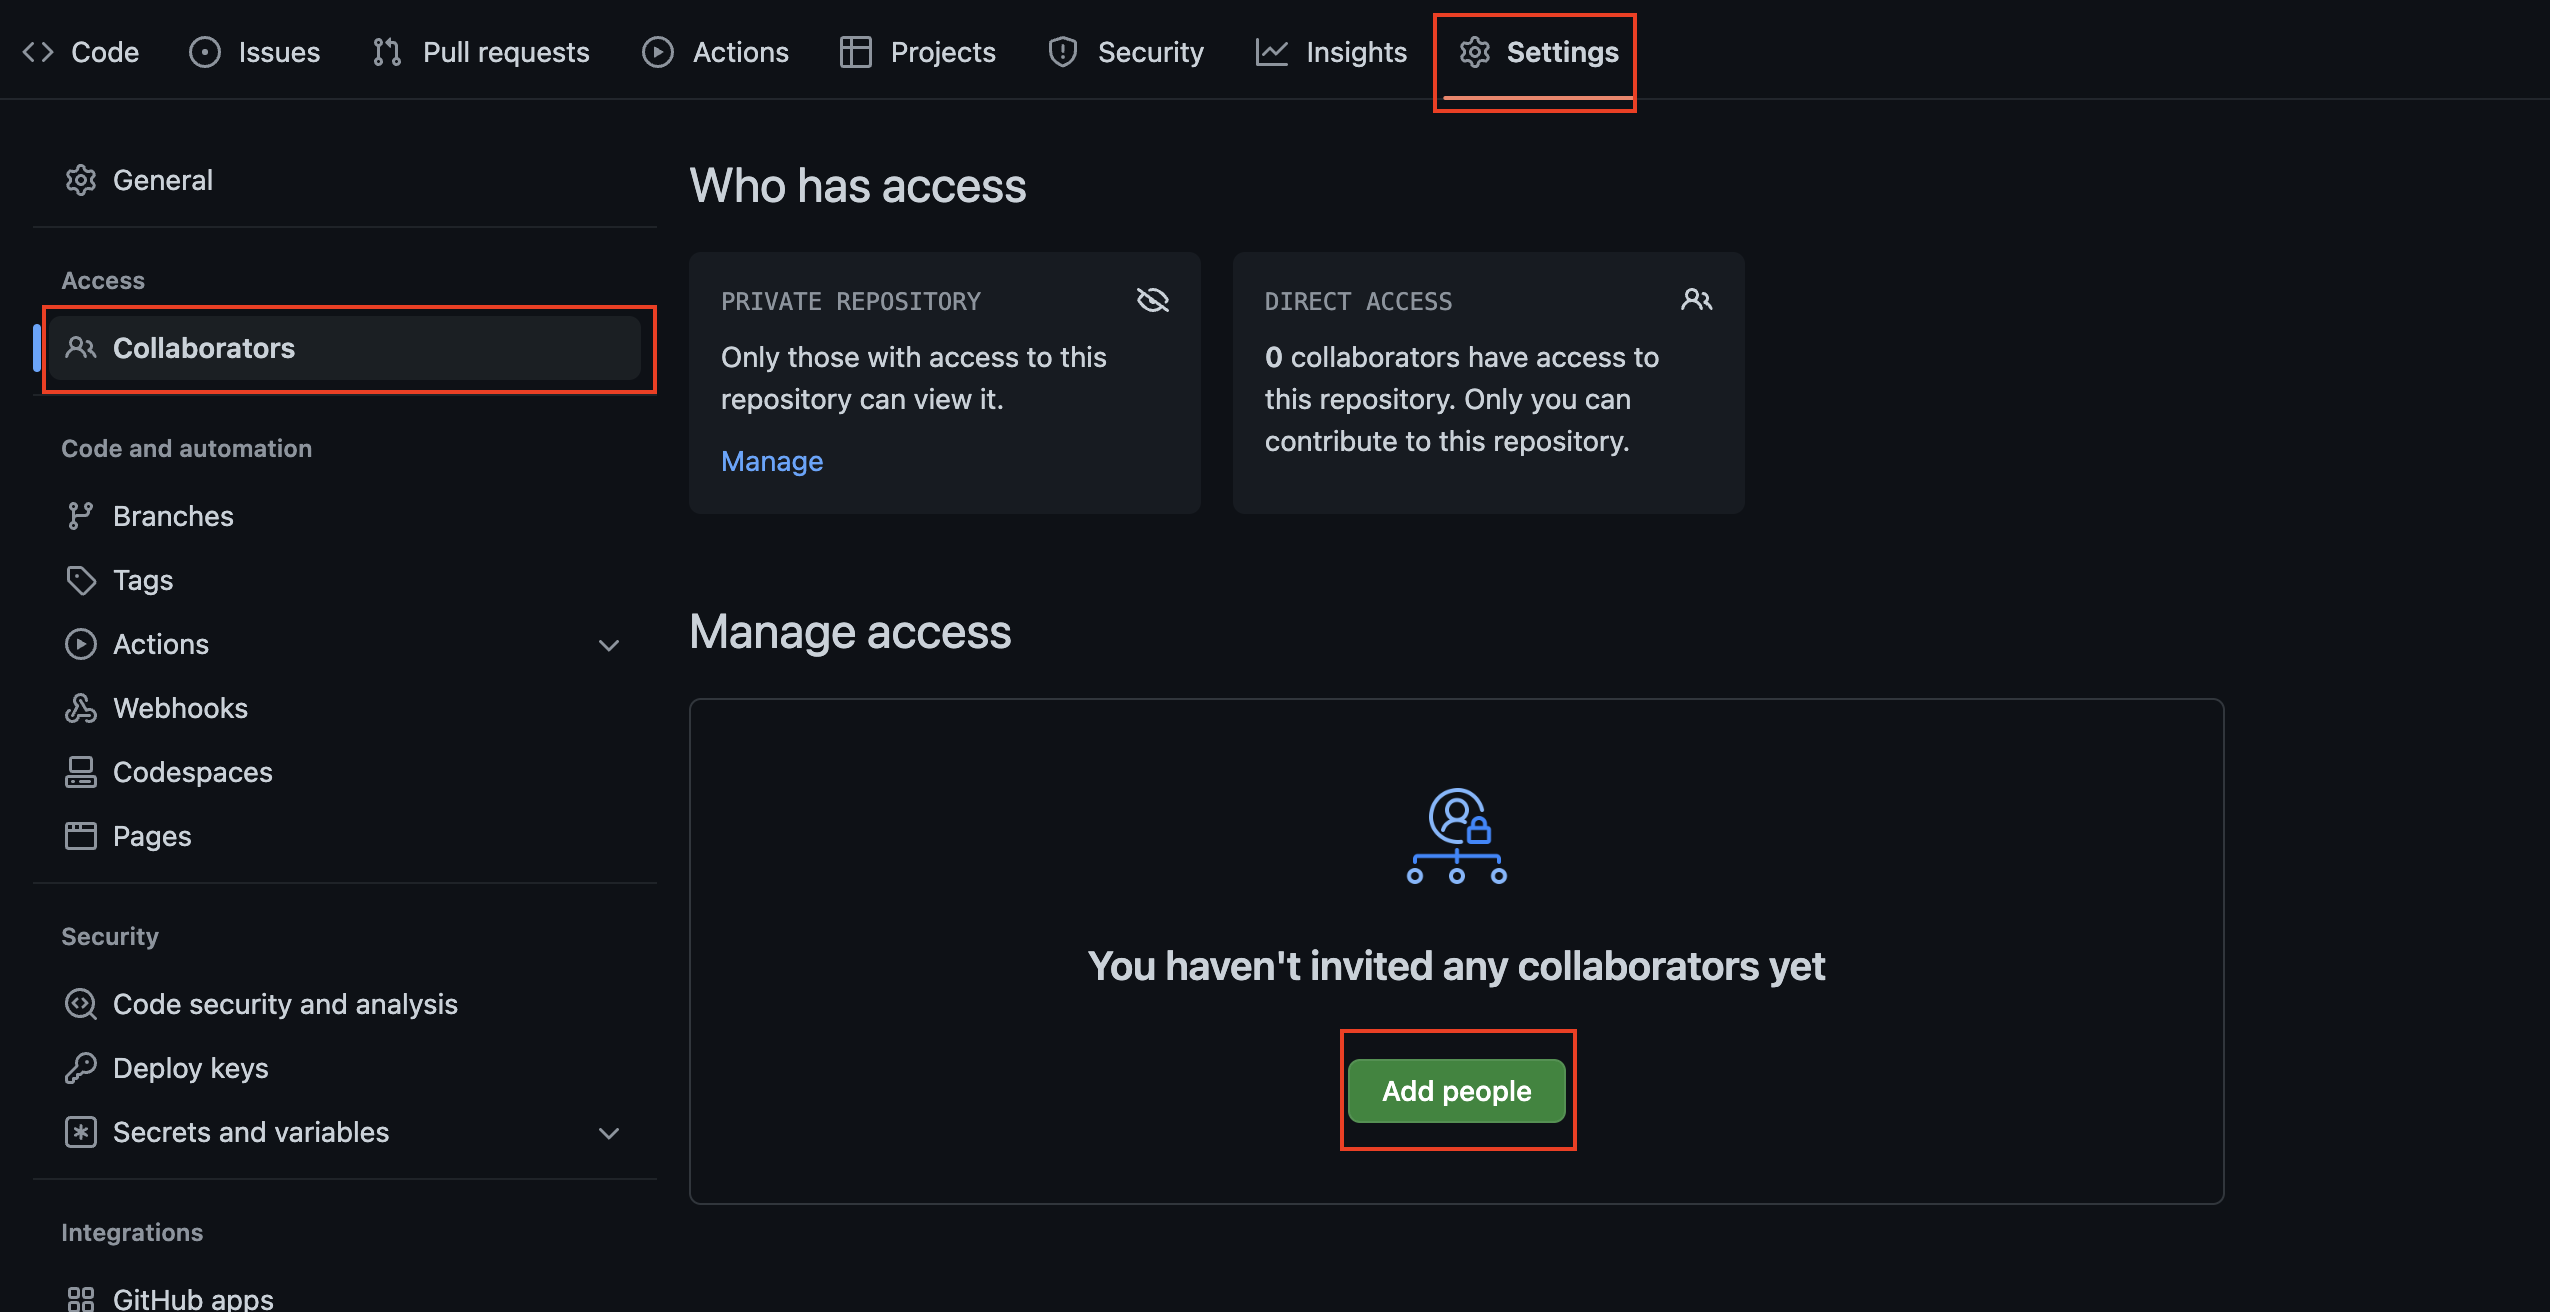Open the Security tab in top navigation
The height and width of the screenshot is (1312, 2550).
pos(1126,52)
